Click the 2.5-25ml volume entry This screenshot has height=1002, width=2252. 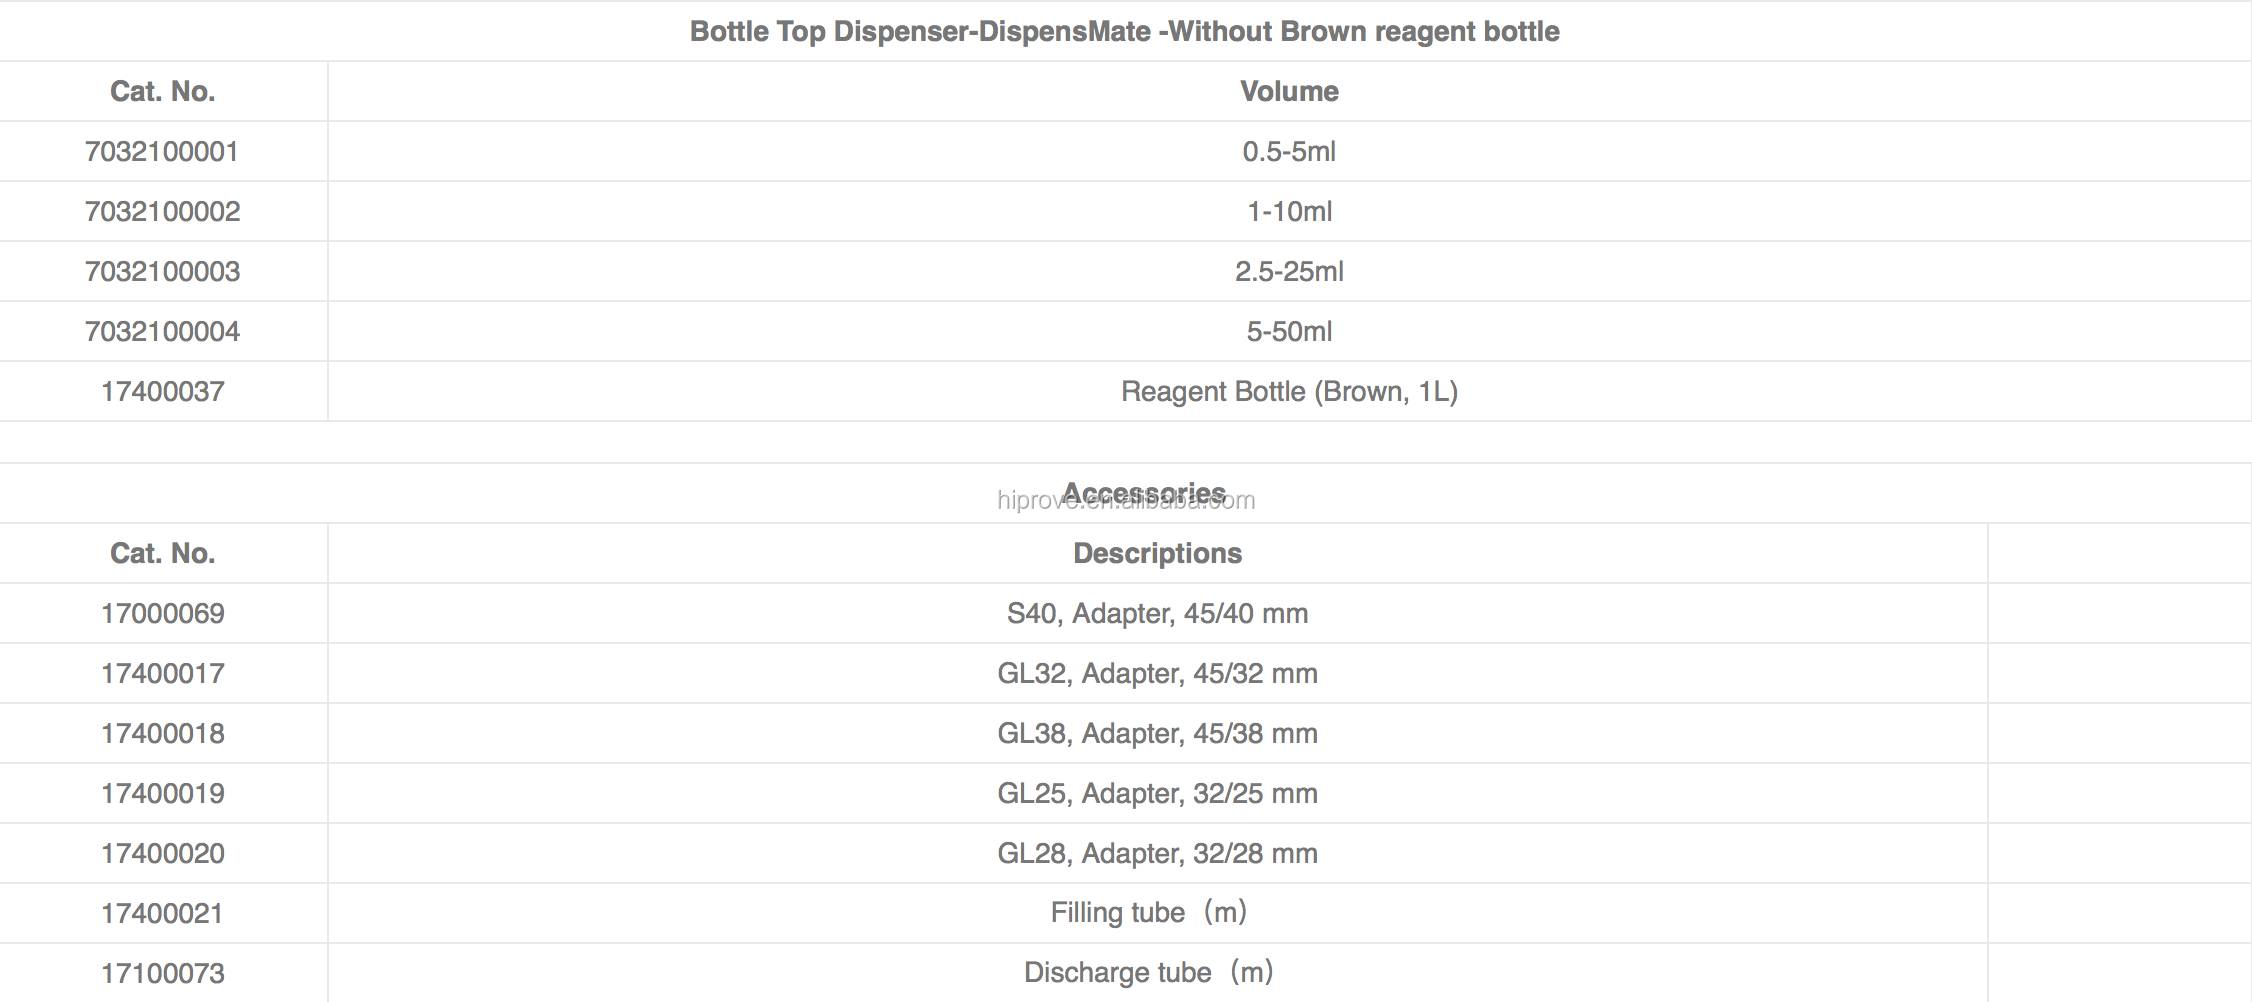pyautogui.click(x=1288, y=272)
